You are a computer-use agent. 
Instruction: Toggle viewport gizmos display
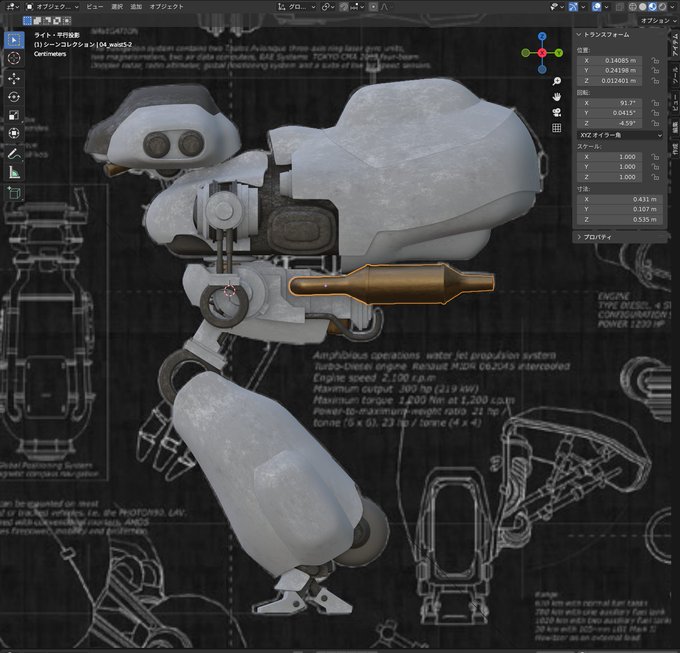[x=573, y=7]
